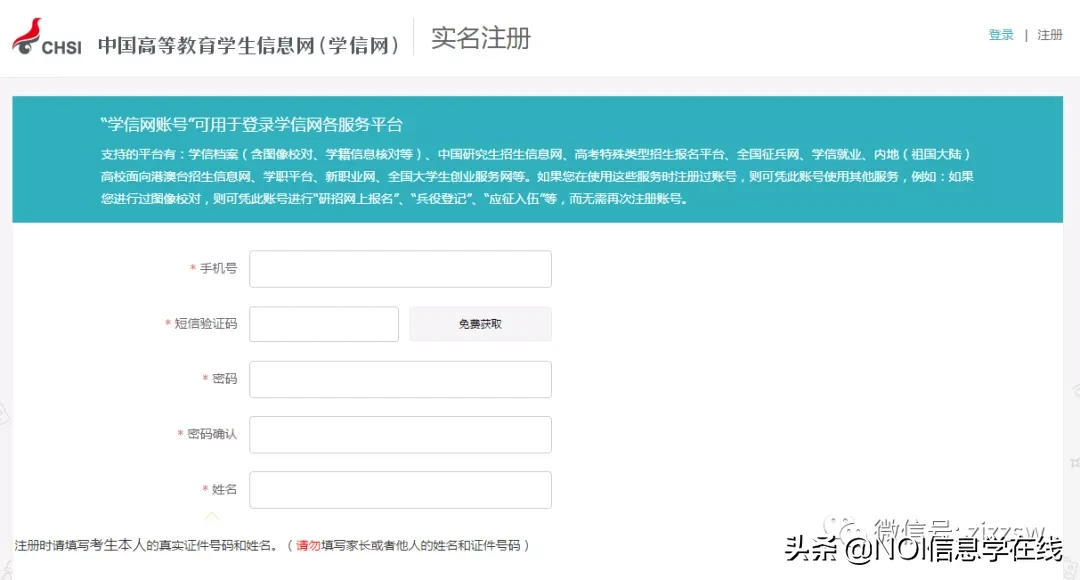Click the 免费获取 verification code button
The height and width of the screenshot is (580, 1080).
(x=480, y=323)
